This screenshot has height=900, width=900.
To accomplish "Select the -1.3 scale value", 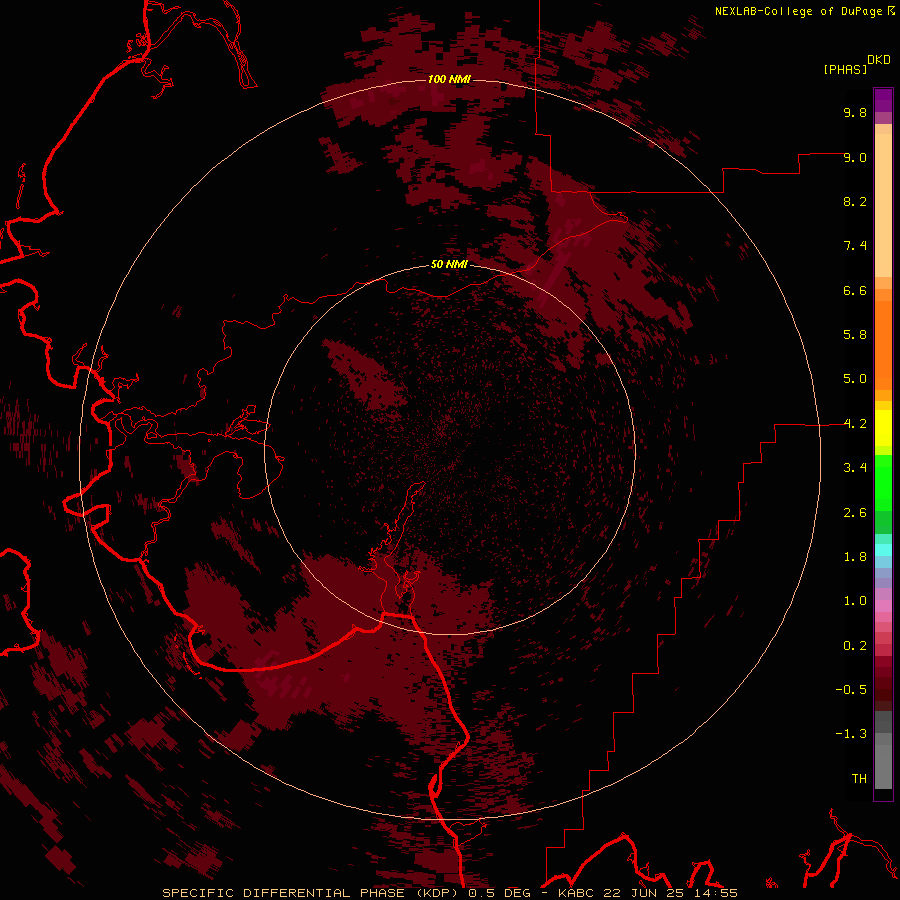I will [x=851, y=734].
